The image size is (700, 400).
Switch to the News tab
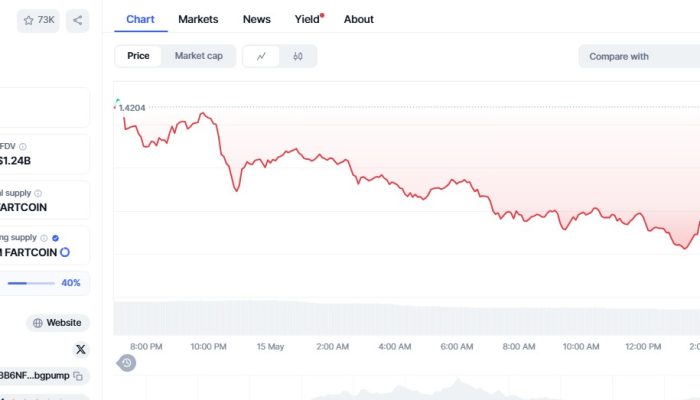pyautogui.click(x=256, y=19)
